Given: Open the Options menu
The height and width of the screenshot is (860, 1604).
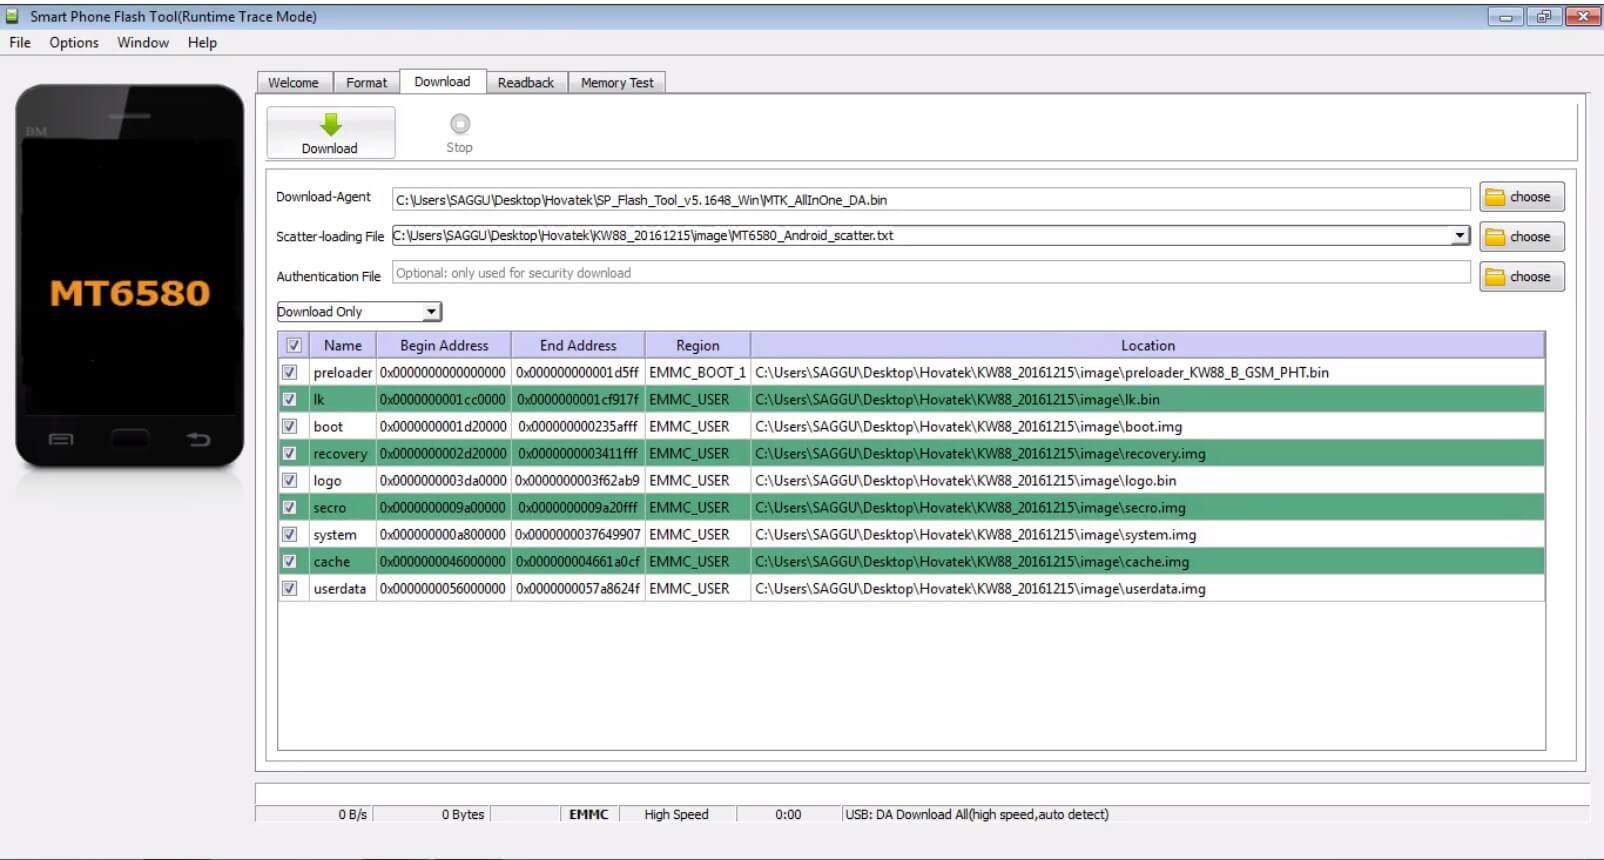Looking at the screenshot, I should click(x=74, y=43).
